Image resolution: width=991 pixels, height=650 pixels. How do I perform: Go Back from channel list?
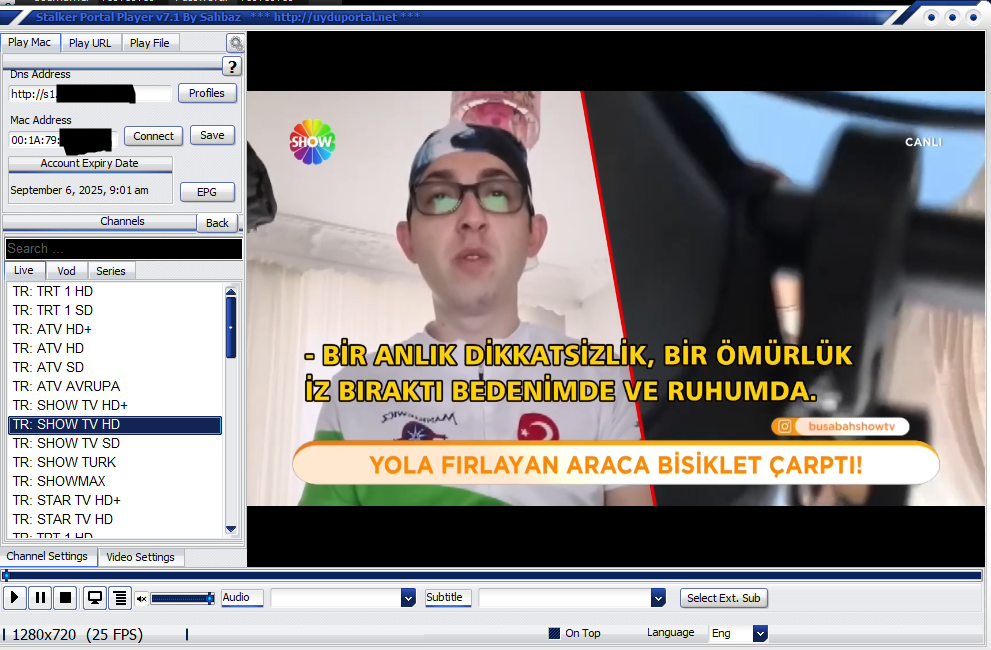[217, 223]
